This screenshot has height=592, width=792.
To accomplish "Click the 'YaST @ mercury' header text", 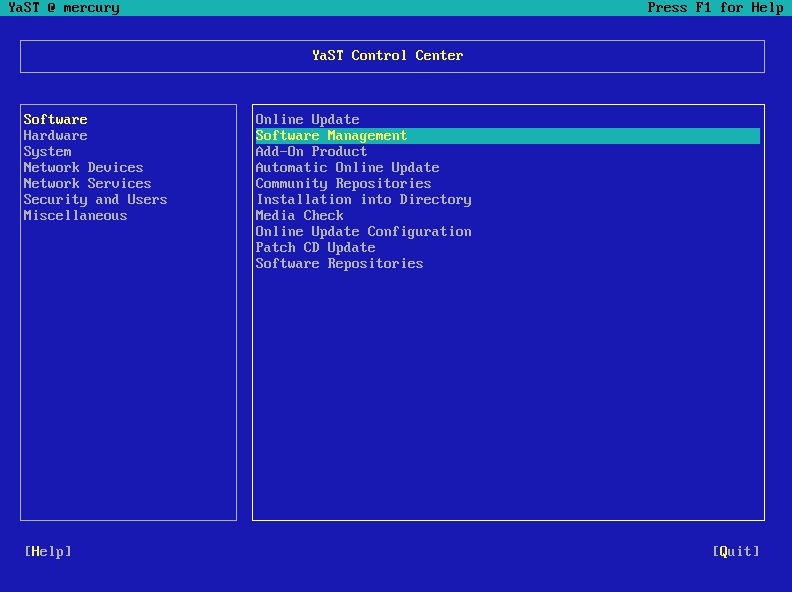I will click(x=64, y=8).
